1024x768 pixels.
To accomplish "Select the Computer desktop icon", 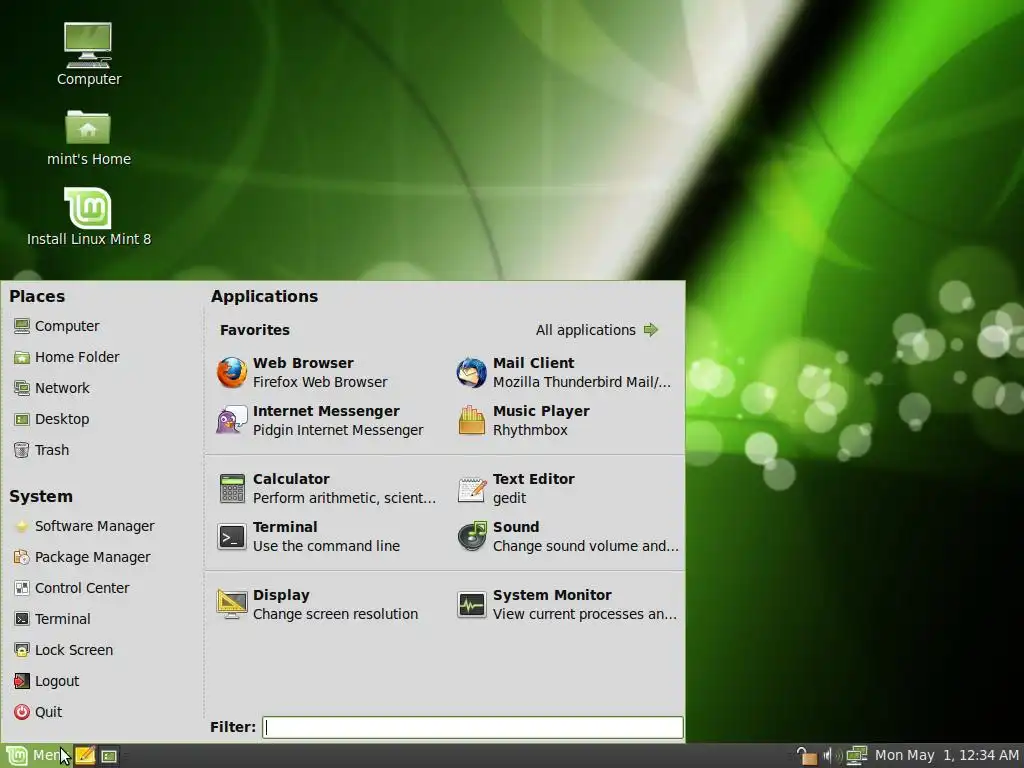I will [88, 54].
